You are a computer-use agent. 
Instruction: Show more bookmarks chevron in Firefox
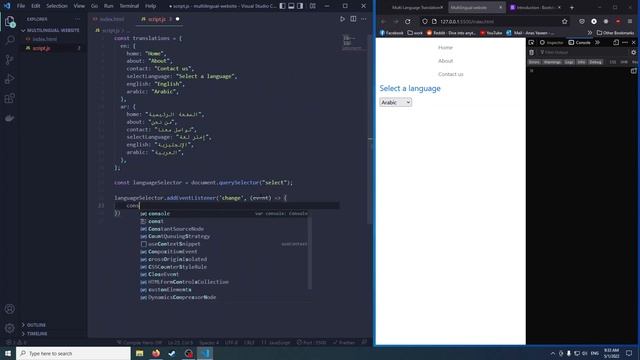[589, 33]
